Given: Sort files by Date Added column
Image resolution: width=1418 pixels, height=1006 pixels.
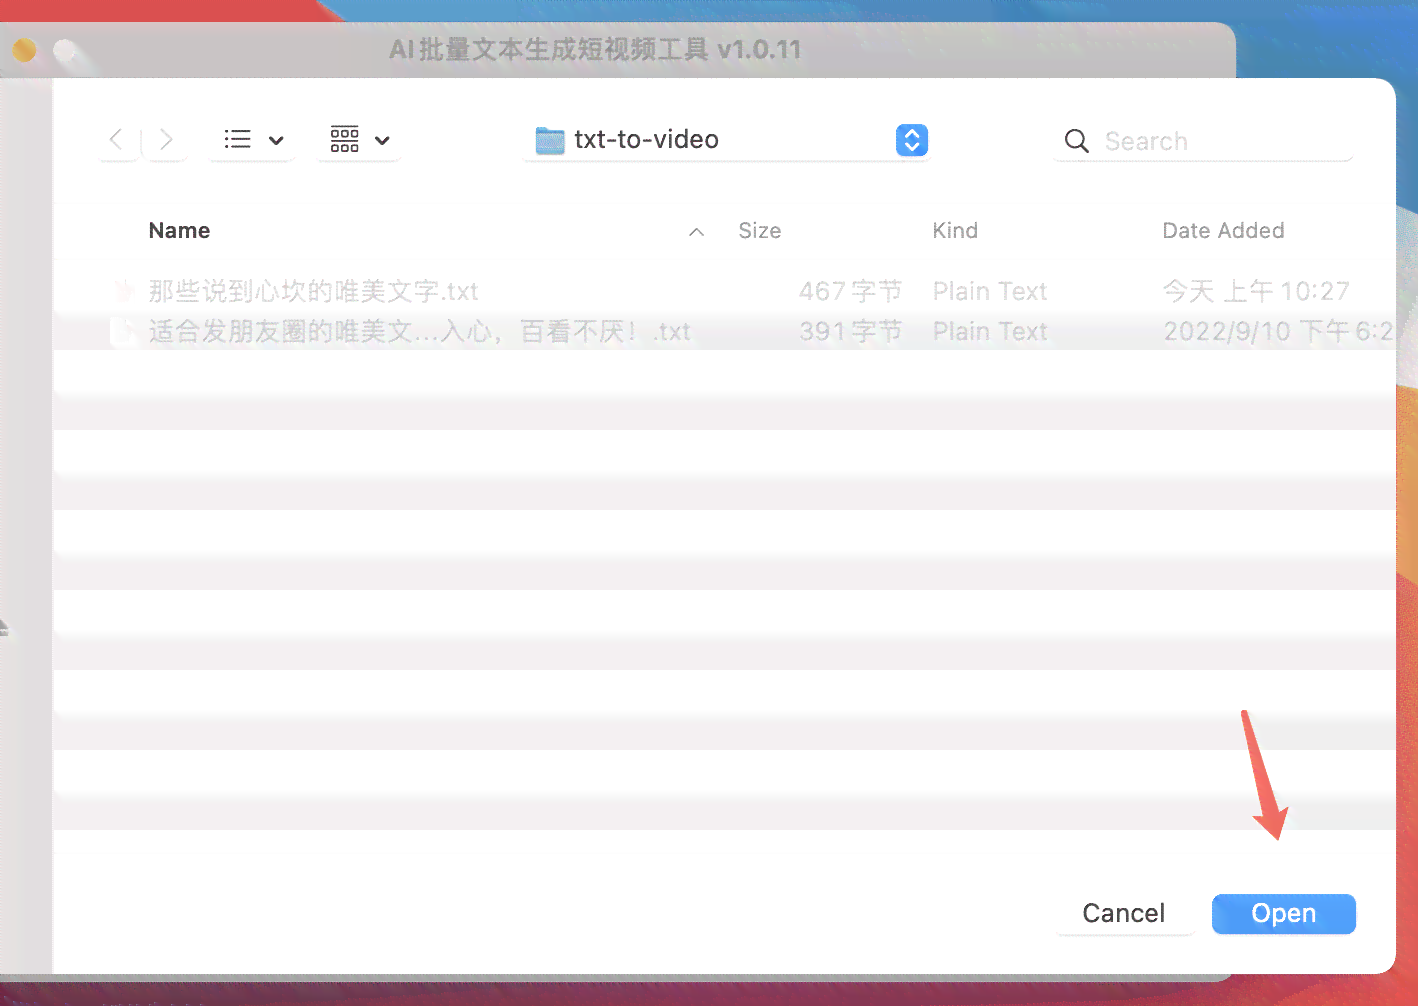Looking at the screenshot, I should coord(1223,231).
